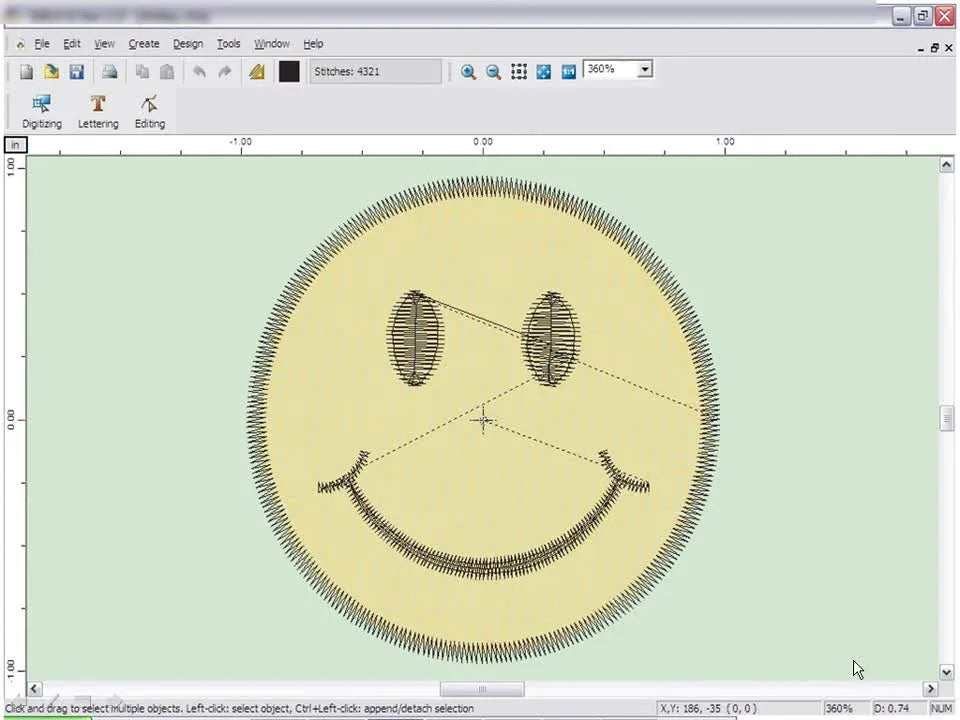Save the design with the floppy icon
Image resolution: width=960 pixels, height=720 pixels.
point(77,72)
